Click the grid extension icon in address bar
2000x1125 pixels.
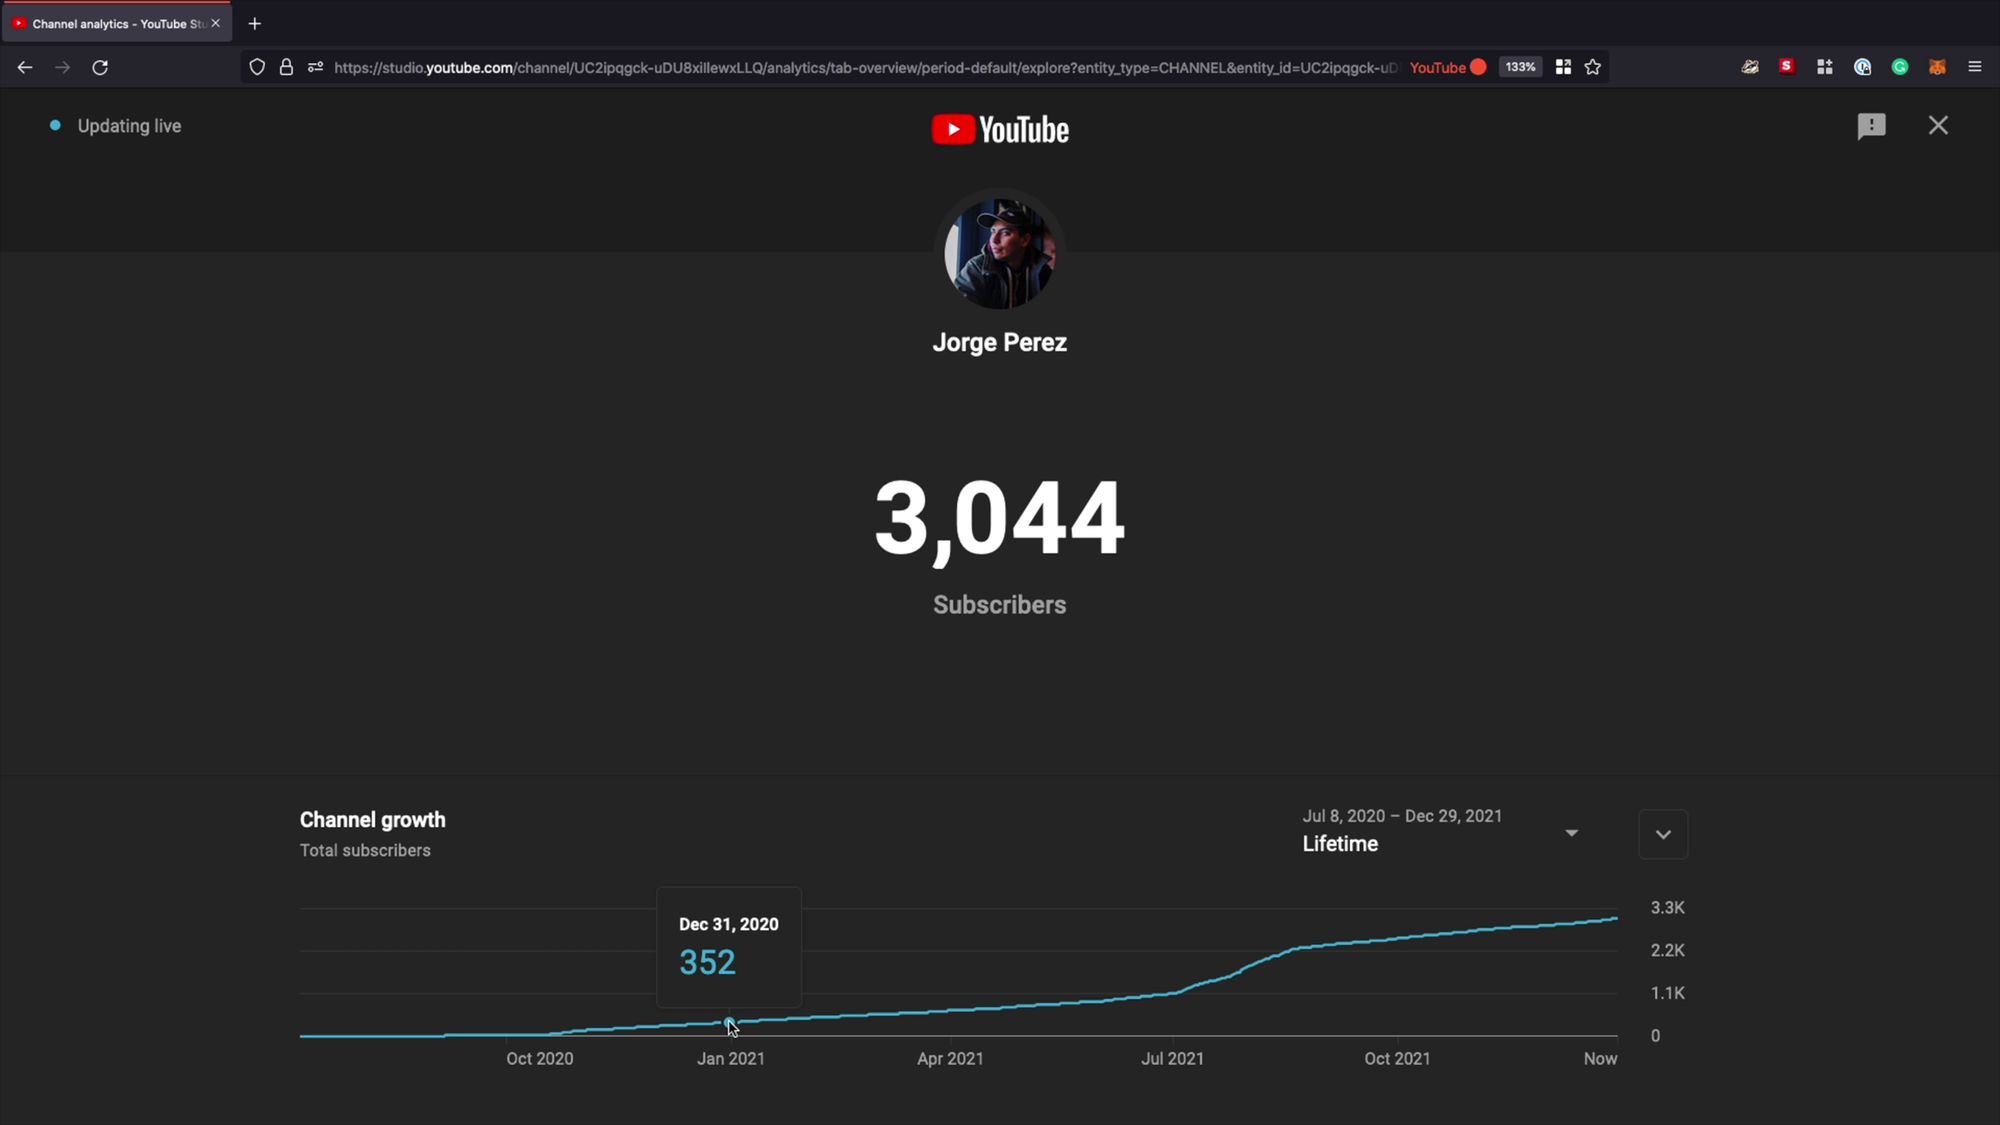coord(1563,67)
